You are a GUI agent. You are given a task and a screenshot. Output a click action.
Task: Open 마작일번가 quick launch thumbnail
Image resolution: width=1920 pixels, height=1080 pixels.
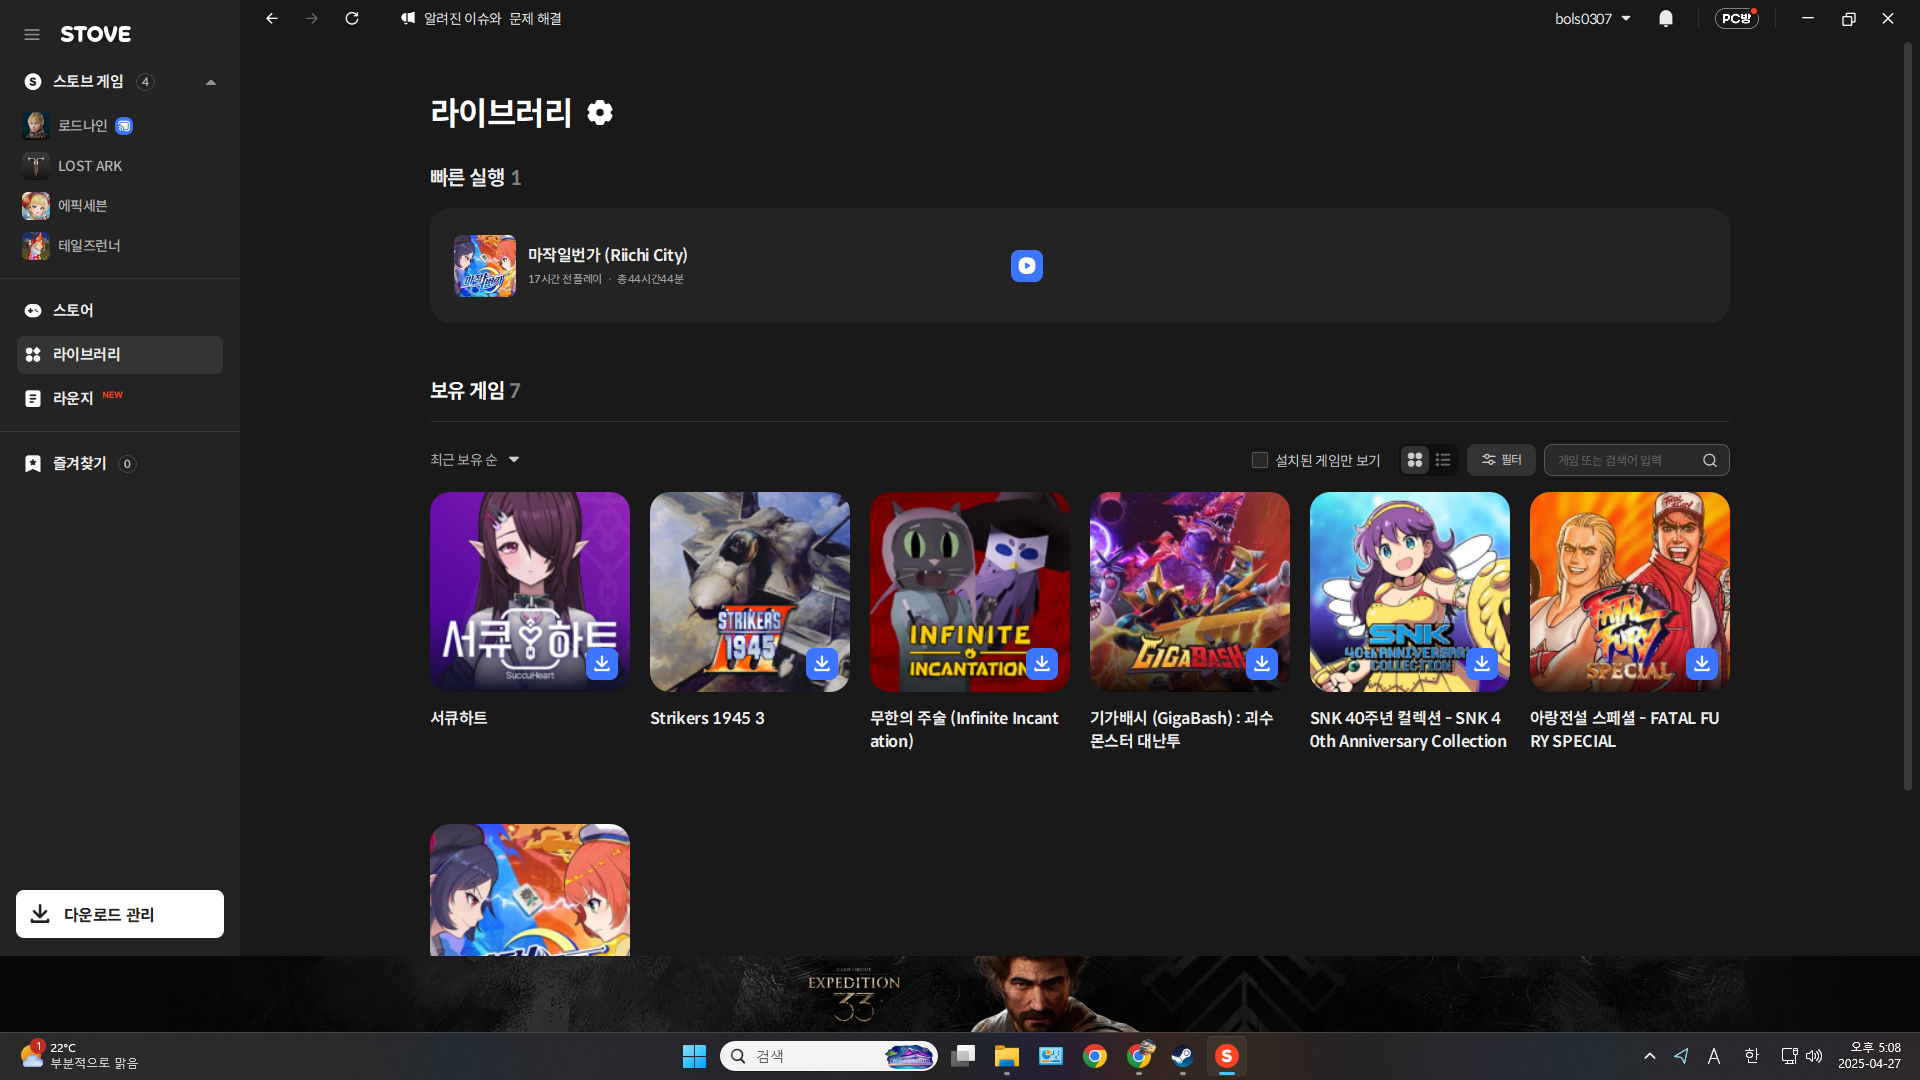[x=485, y=266]
